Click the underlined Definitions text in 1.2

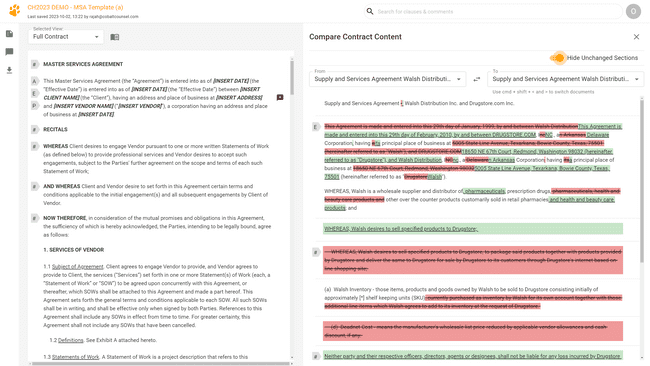(x=70, y=340)
